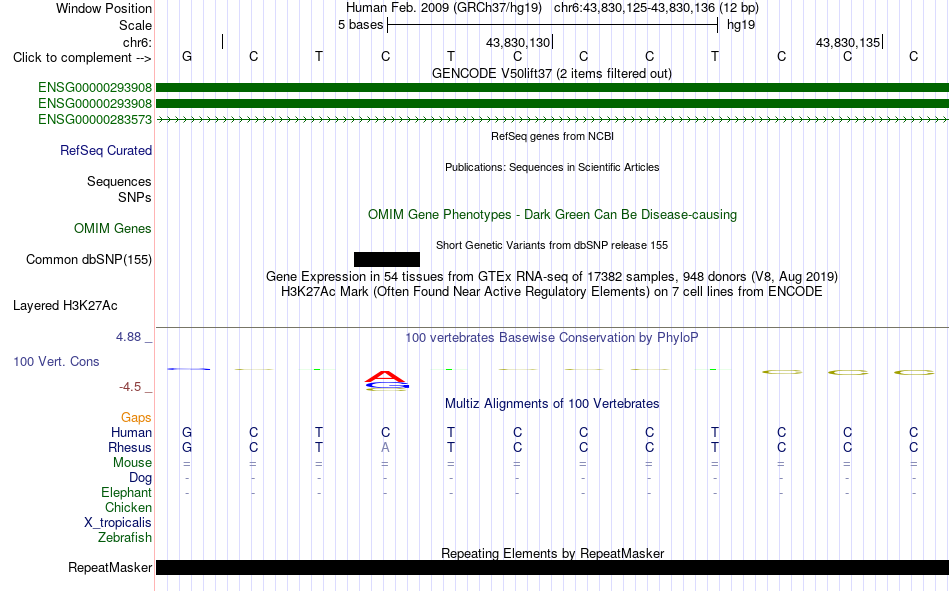Click the Sequences track label
This screenshot has width=950, height=591.
coord(119,181)
